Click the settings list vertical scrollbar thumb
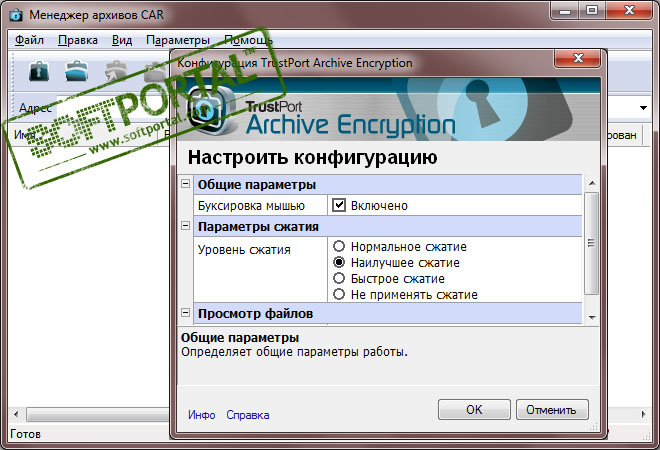The image size is (660, 450). pos(592,243)
